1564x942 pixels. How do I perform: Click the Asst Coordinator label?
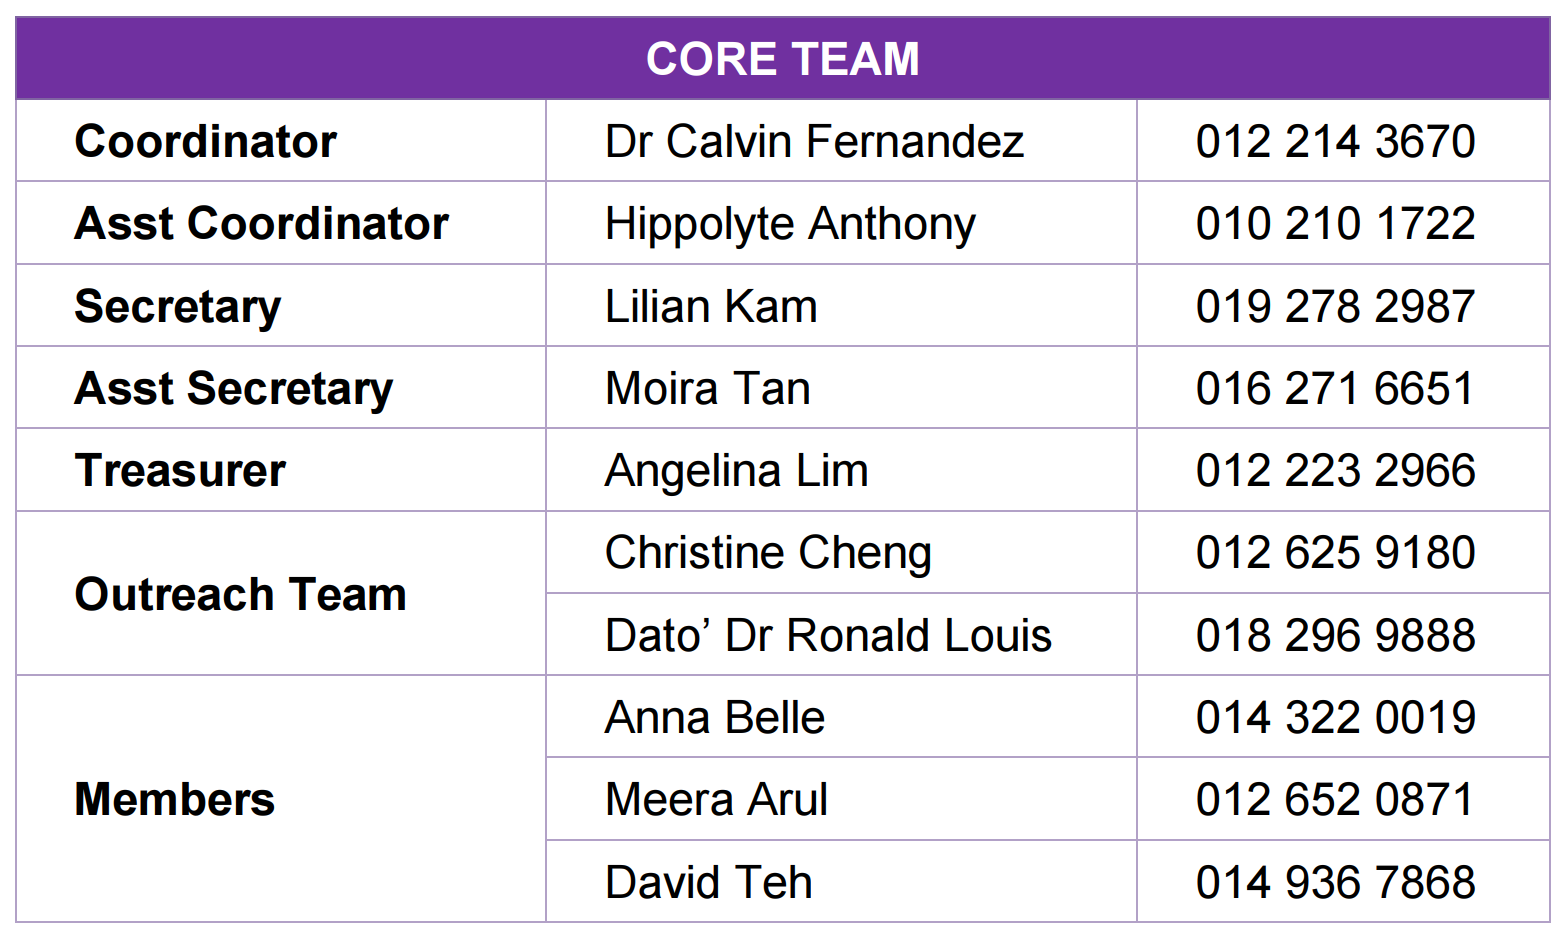point(262,223)
